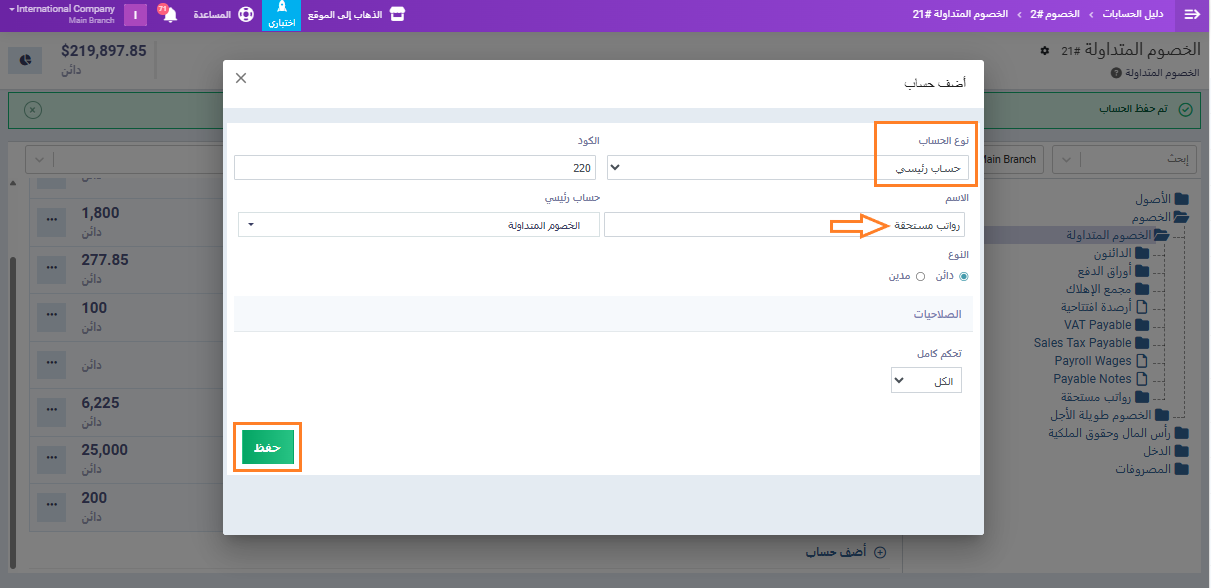Open the حساب رئيسي parent account dropdown
Viewport: 1211px width, 588px height.
[418, 225]
